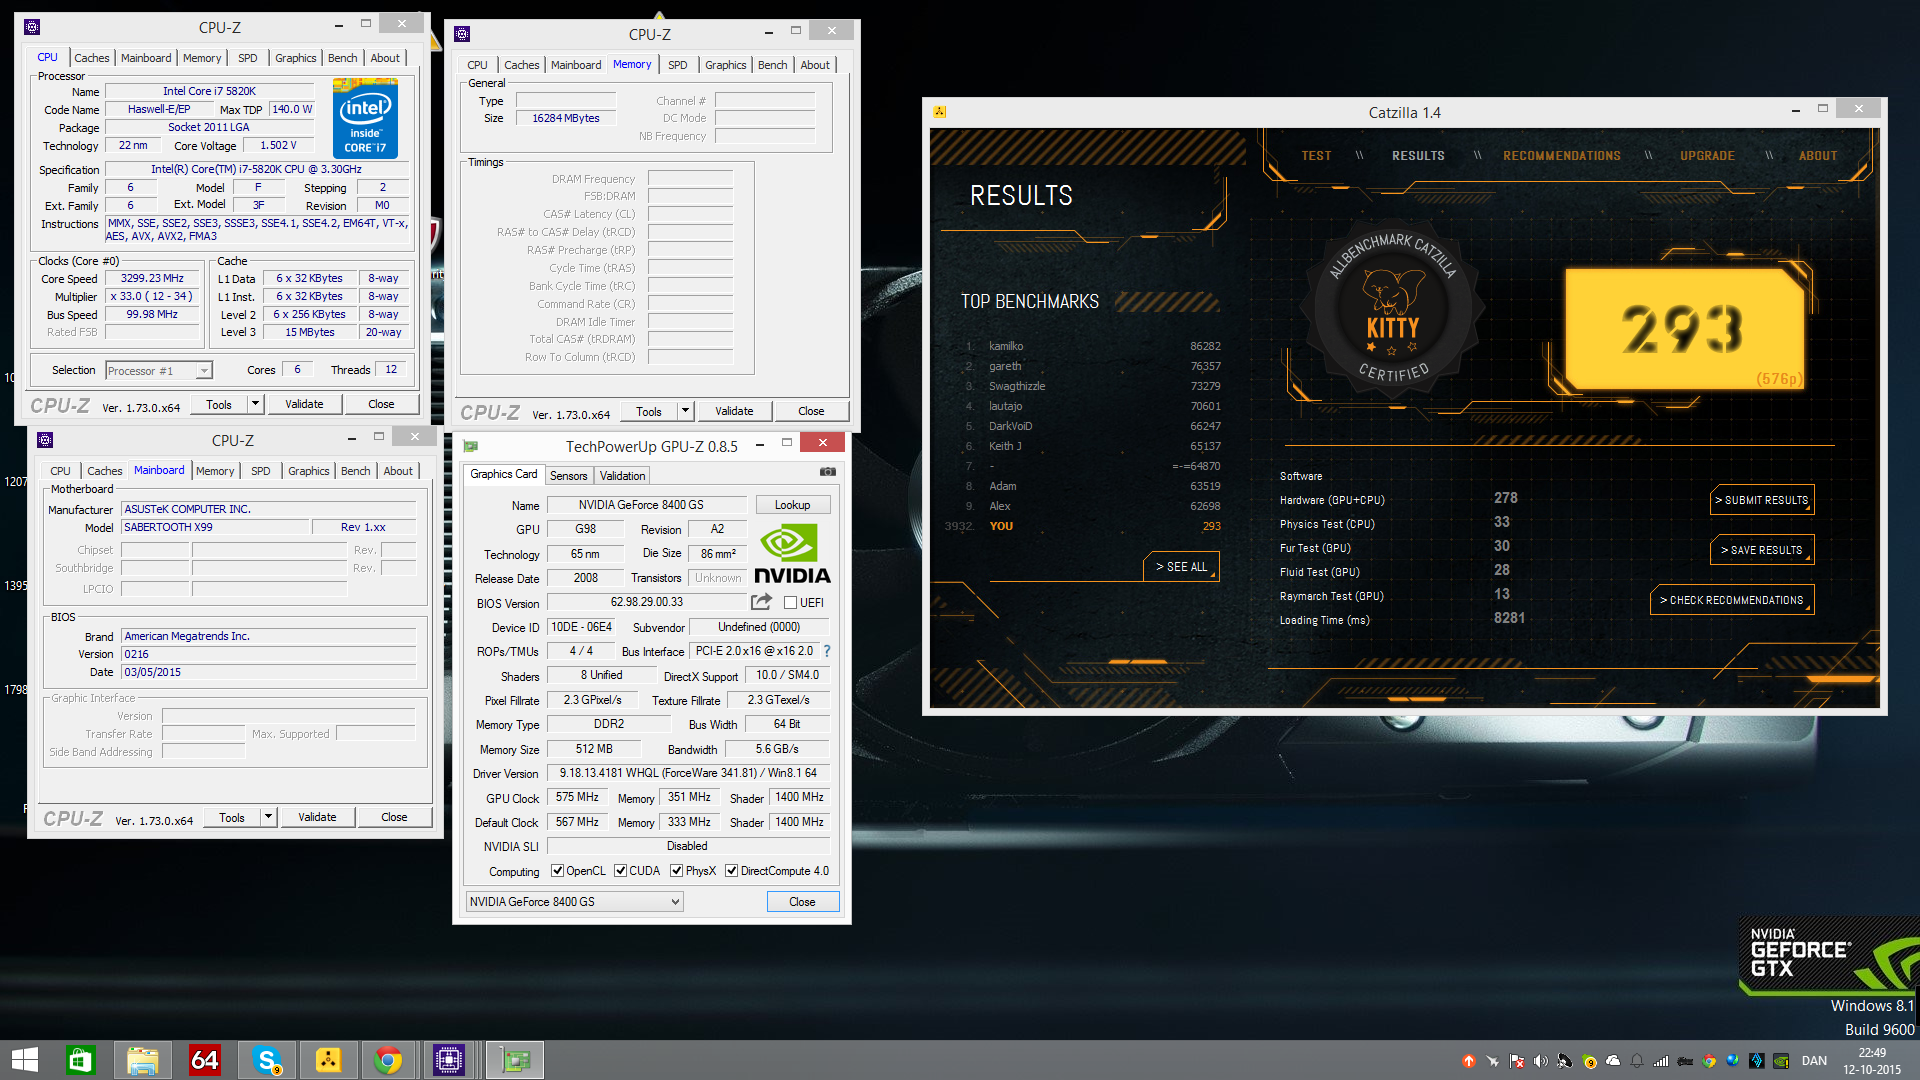This screenshot has width=1920, height=1080.
Task: Switch to CPU-Z via its taskbar icon
Action: click(x=449, y=1060)
